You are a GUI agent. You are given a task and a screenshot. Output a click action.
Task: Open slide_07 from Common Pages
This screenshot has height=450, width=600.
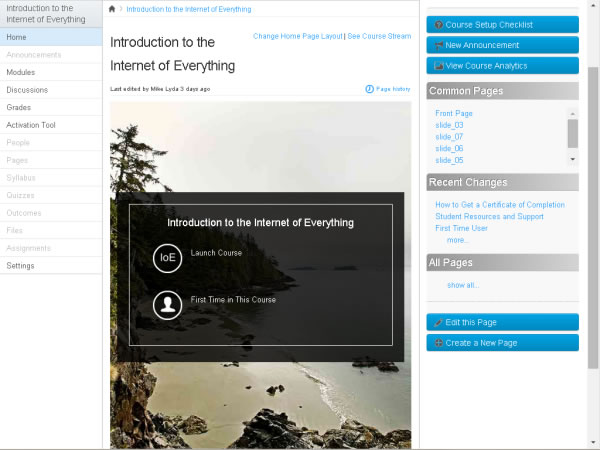[449, 125]
